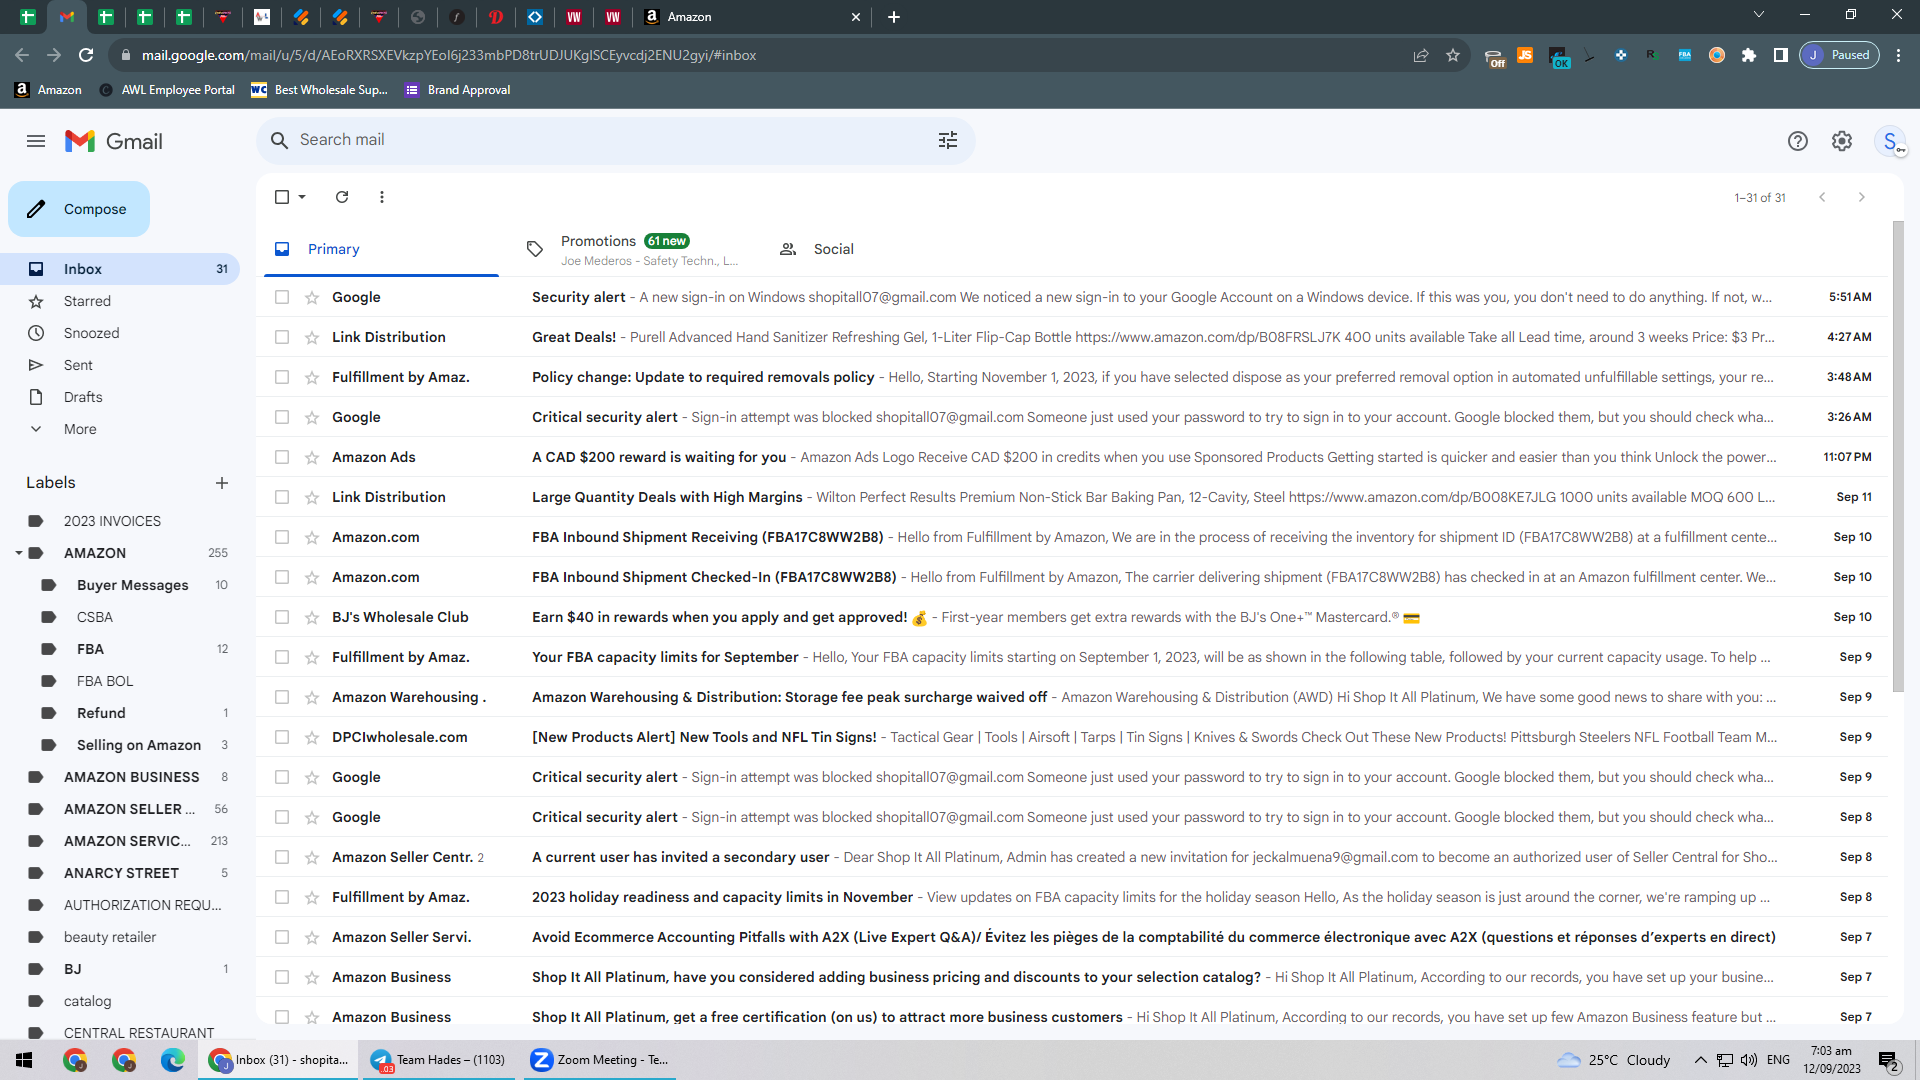Switch to the Primary tab
Viewport: 1920px width, 1080px height.
(381, 249)
